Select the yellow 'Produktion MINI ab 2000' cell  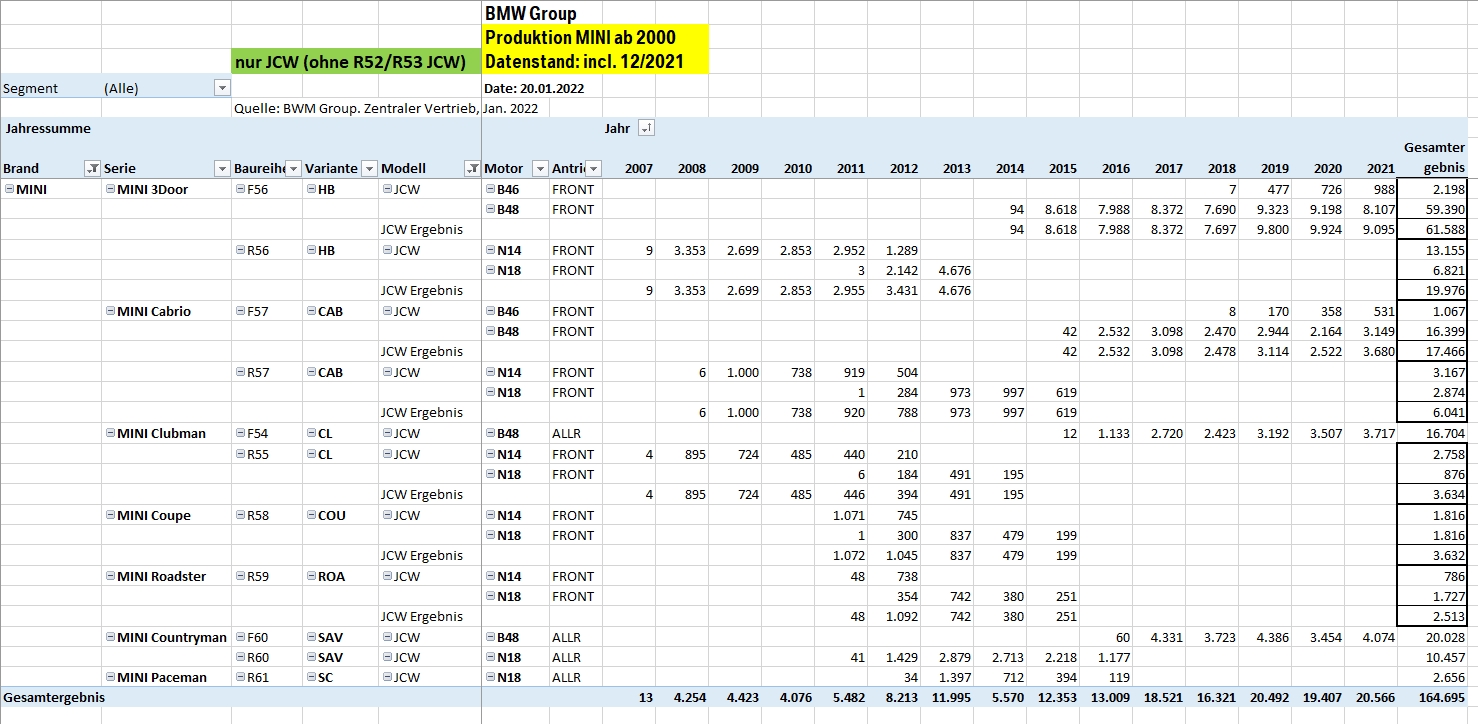595,38
